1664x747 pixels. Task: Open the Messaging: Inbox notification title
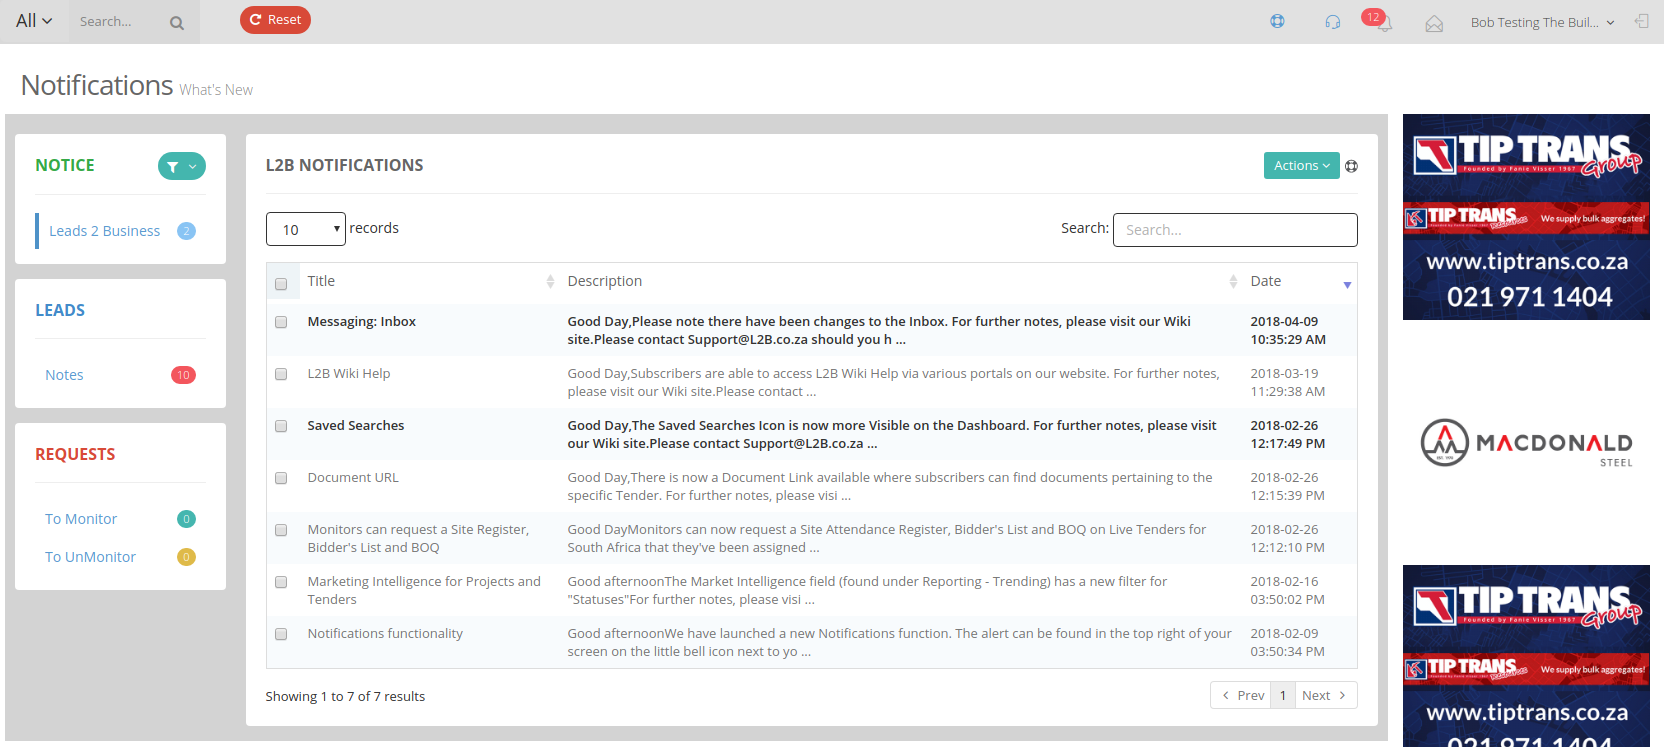361,322
